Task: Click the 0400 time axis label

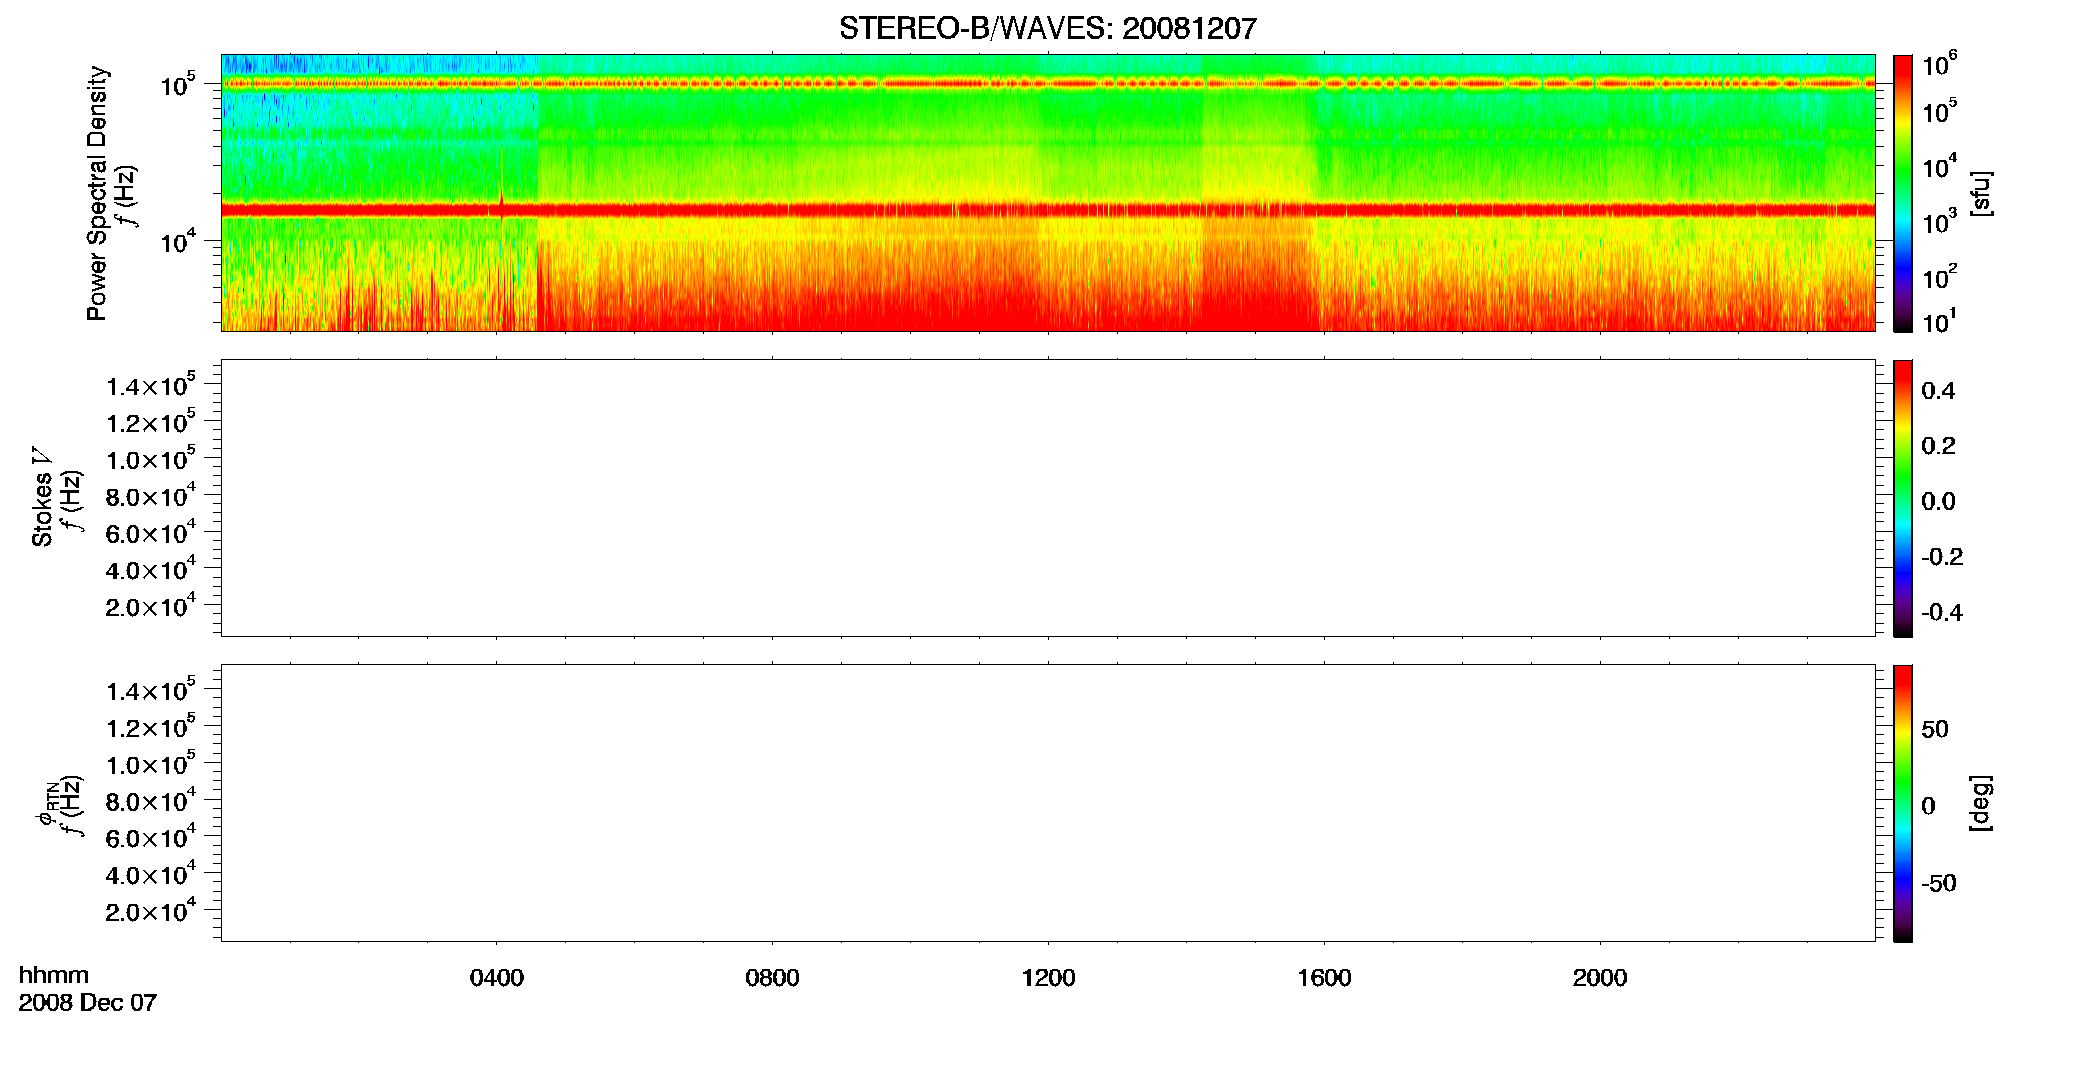Action: pyautogui.click(x=497, y=978)
